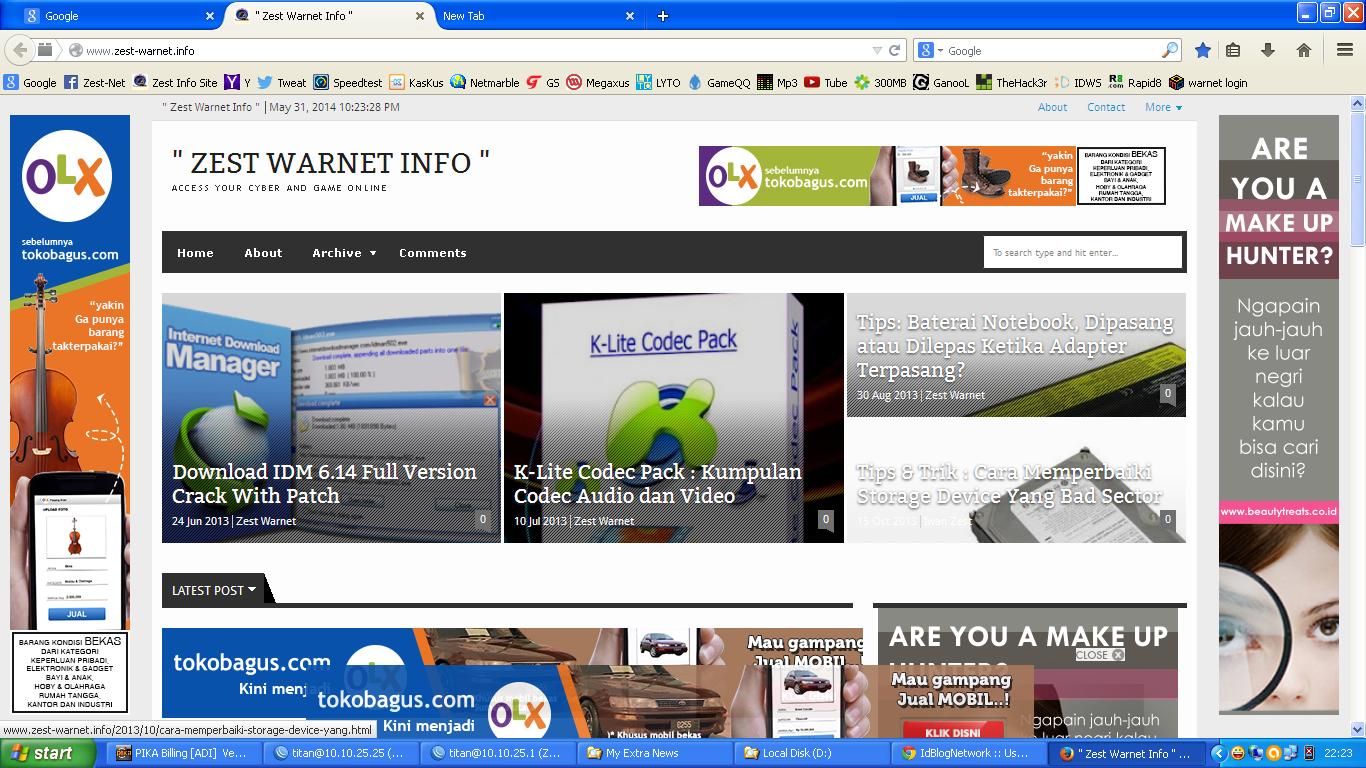The image size is (1366, 768).
Task: Open the make up hunter side banner
Action: pyautogui.click(x=1279, y=415)
